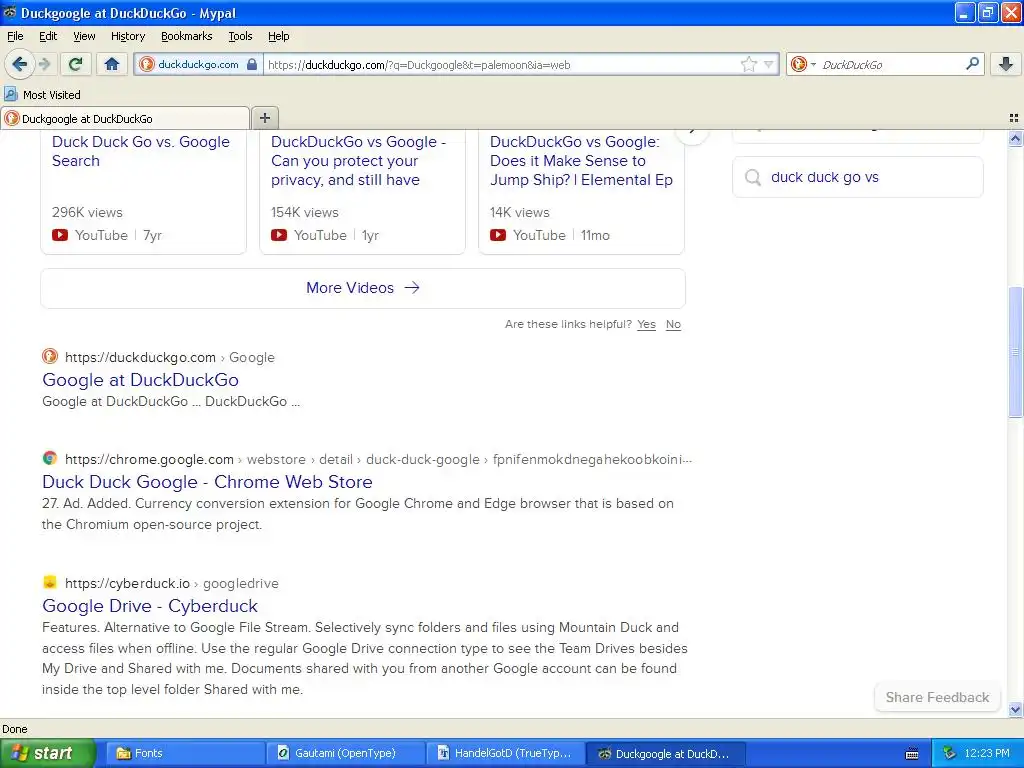Answer No to links helpful question
Image resolution: width=1024 pixels, height=768 pixels.
tap(673, 325)
